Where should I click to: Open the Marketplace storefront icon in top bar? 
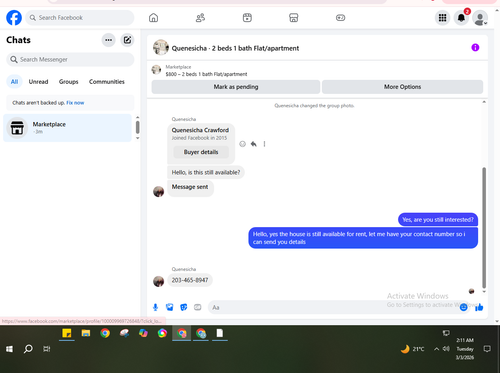[294, 18]
